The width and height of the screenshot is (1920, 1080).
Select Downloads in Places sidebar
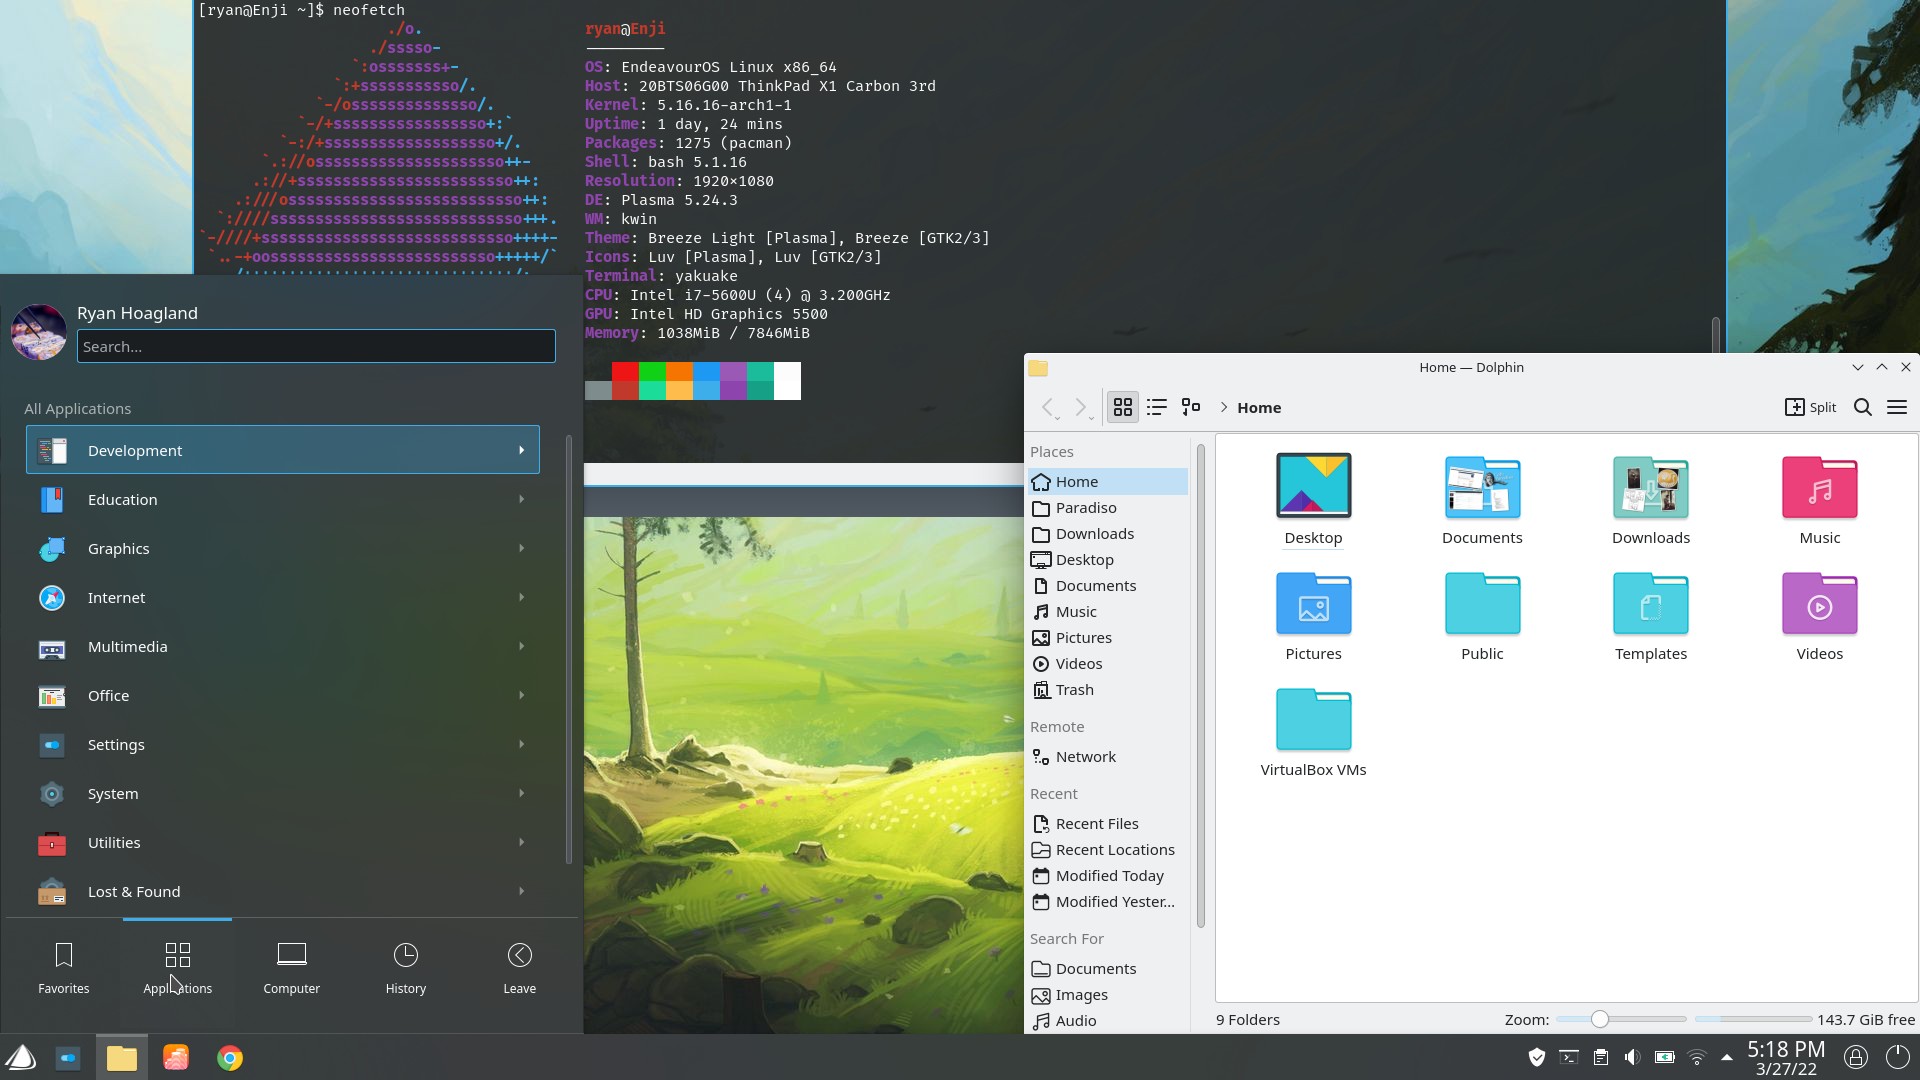click(x=1108, y=534)
